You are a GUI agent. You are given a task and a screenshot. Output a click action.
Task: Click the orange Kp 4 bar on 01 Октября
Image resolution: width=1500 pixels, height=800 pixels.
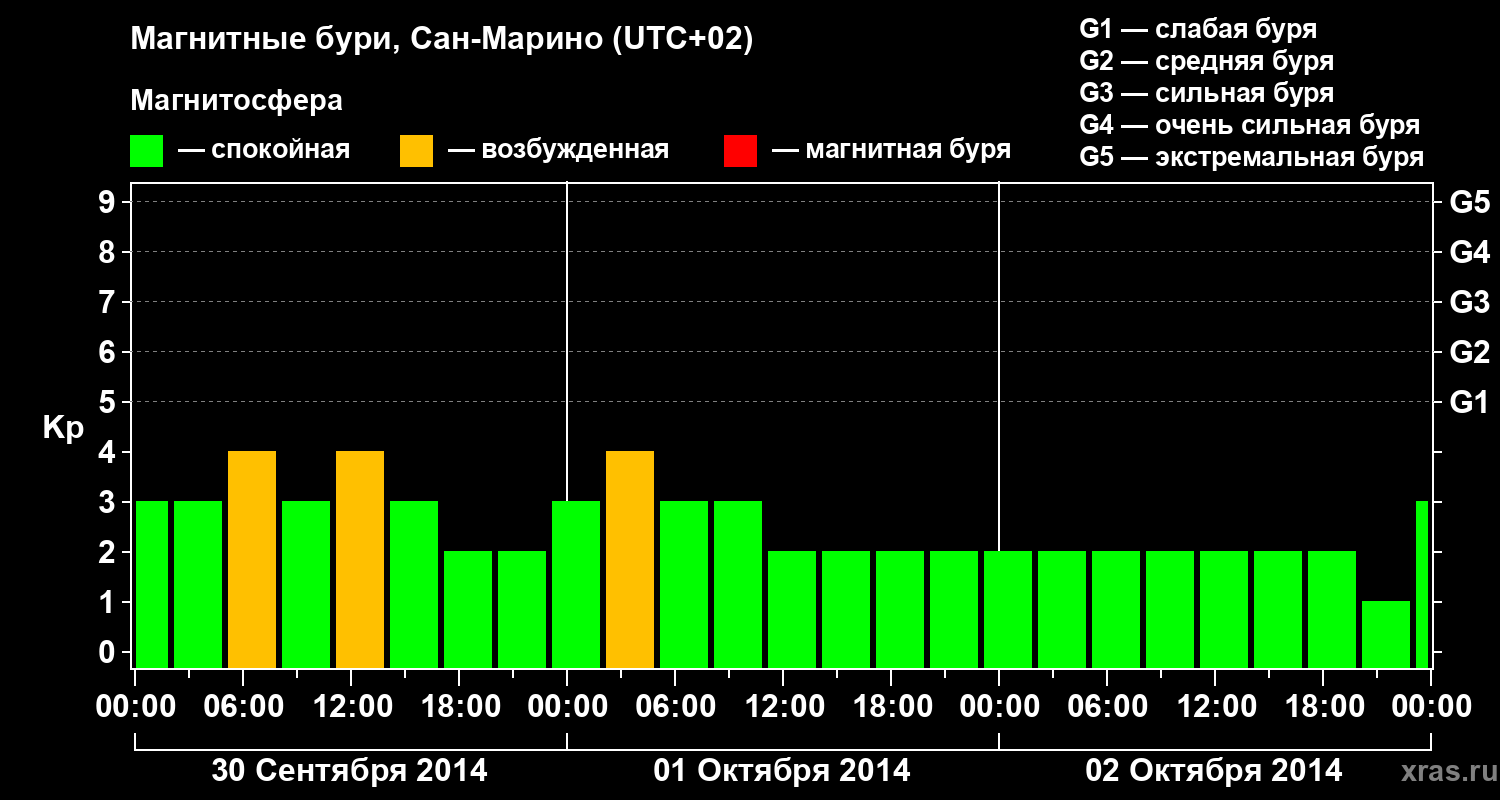pyautogui.click(x=630, y=560)
